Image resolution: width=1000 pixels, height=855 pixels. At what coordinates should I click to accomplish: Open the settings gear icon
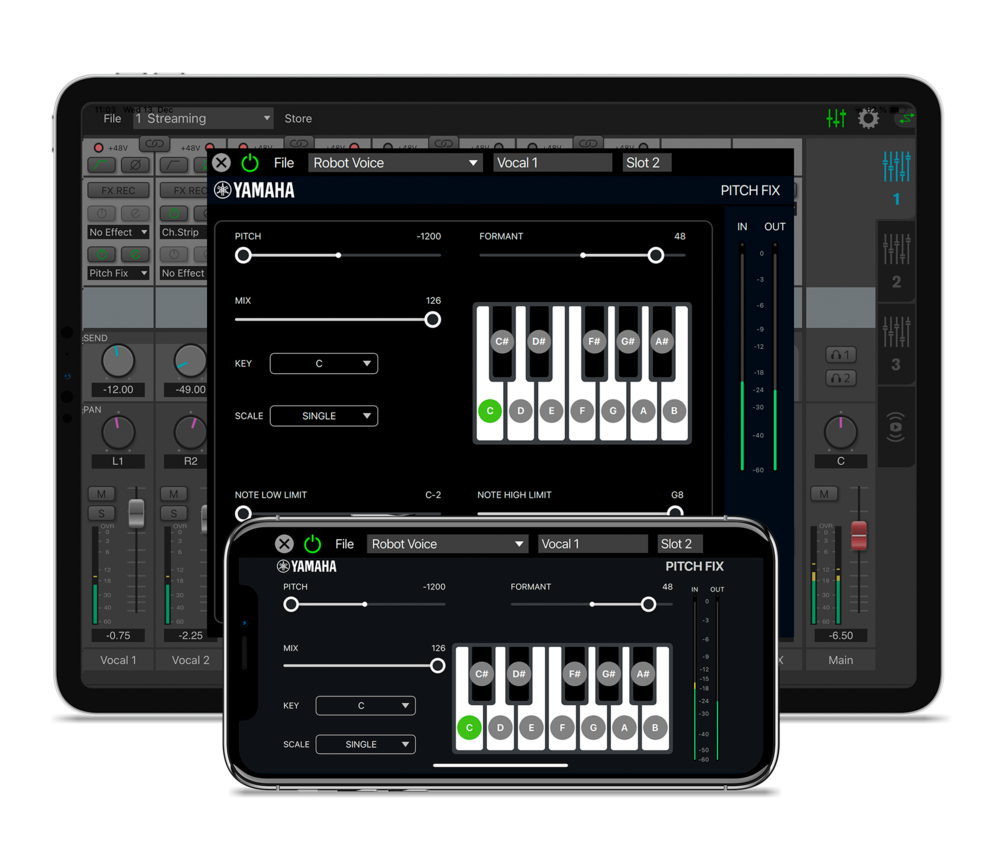[868, 117]
